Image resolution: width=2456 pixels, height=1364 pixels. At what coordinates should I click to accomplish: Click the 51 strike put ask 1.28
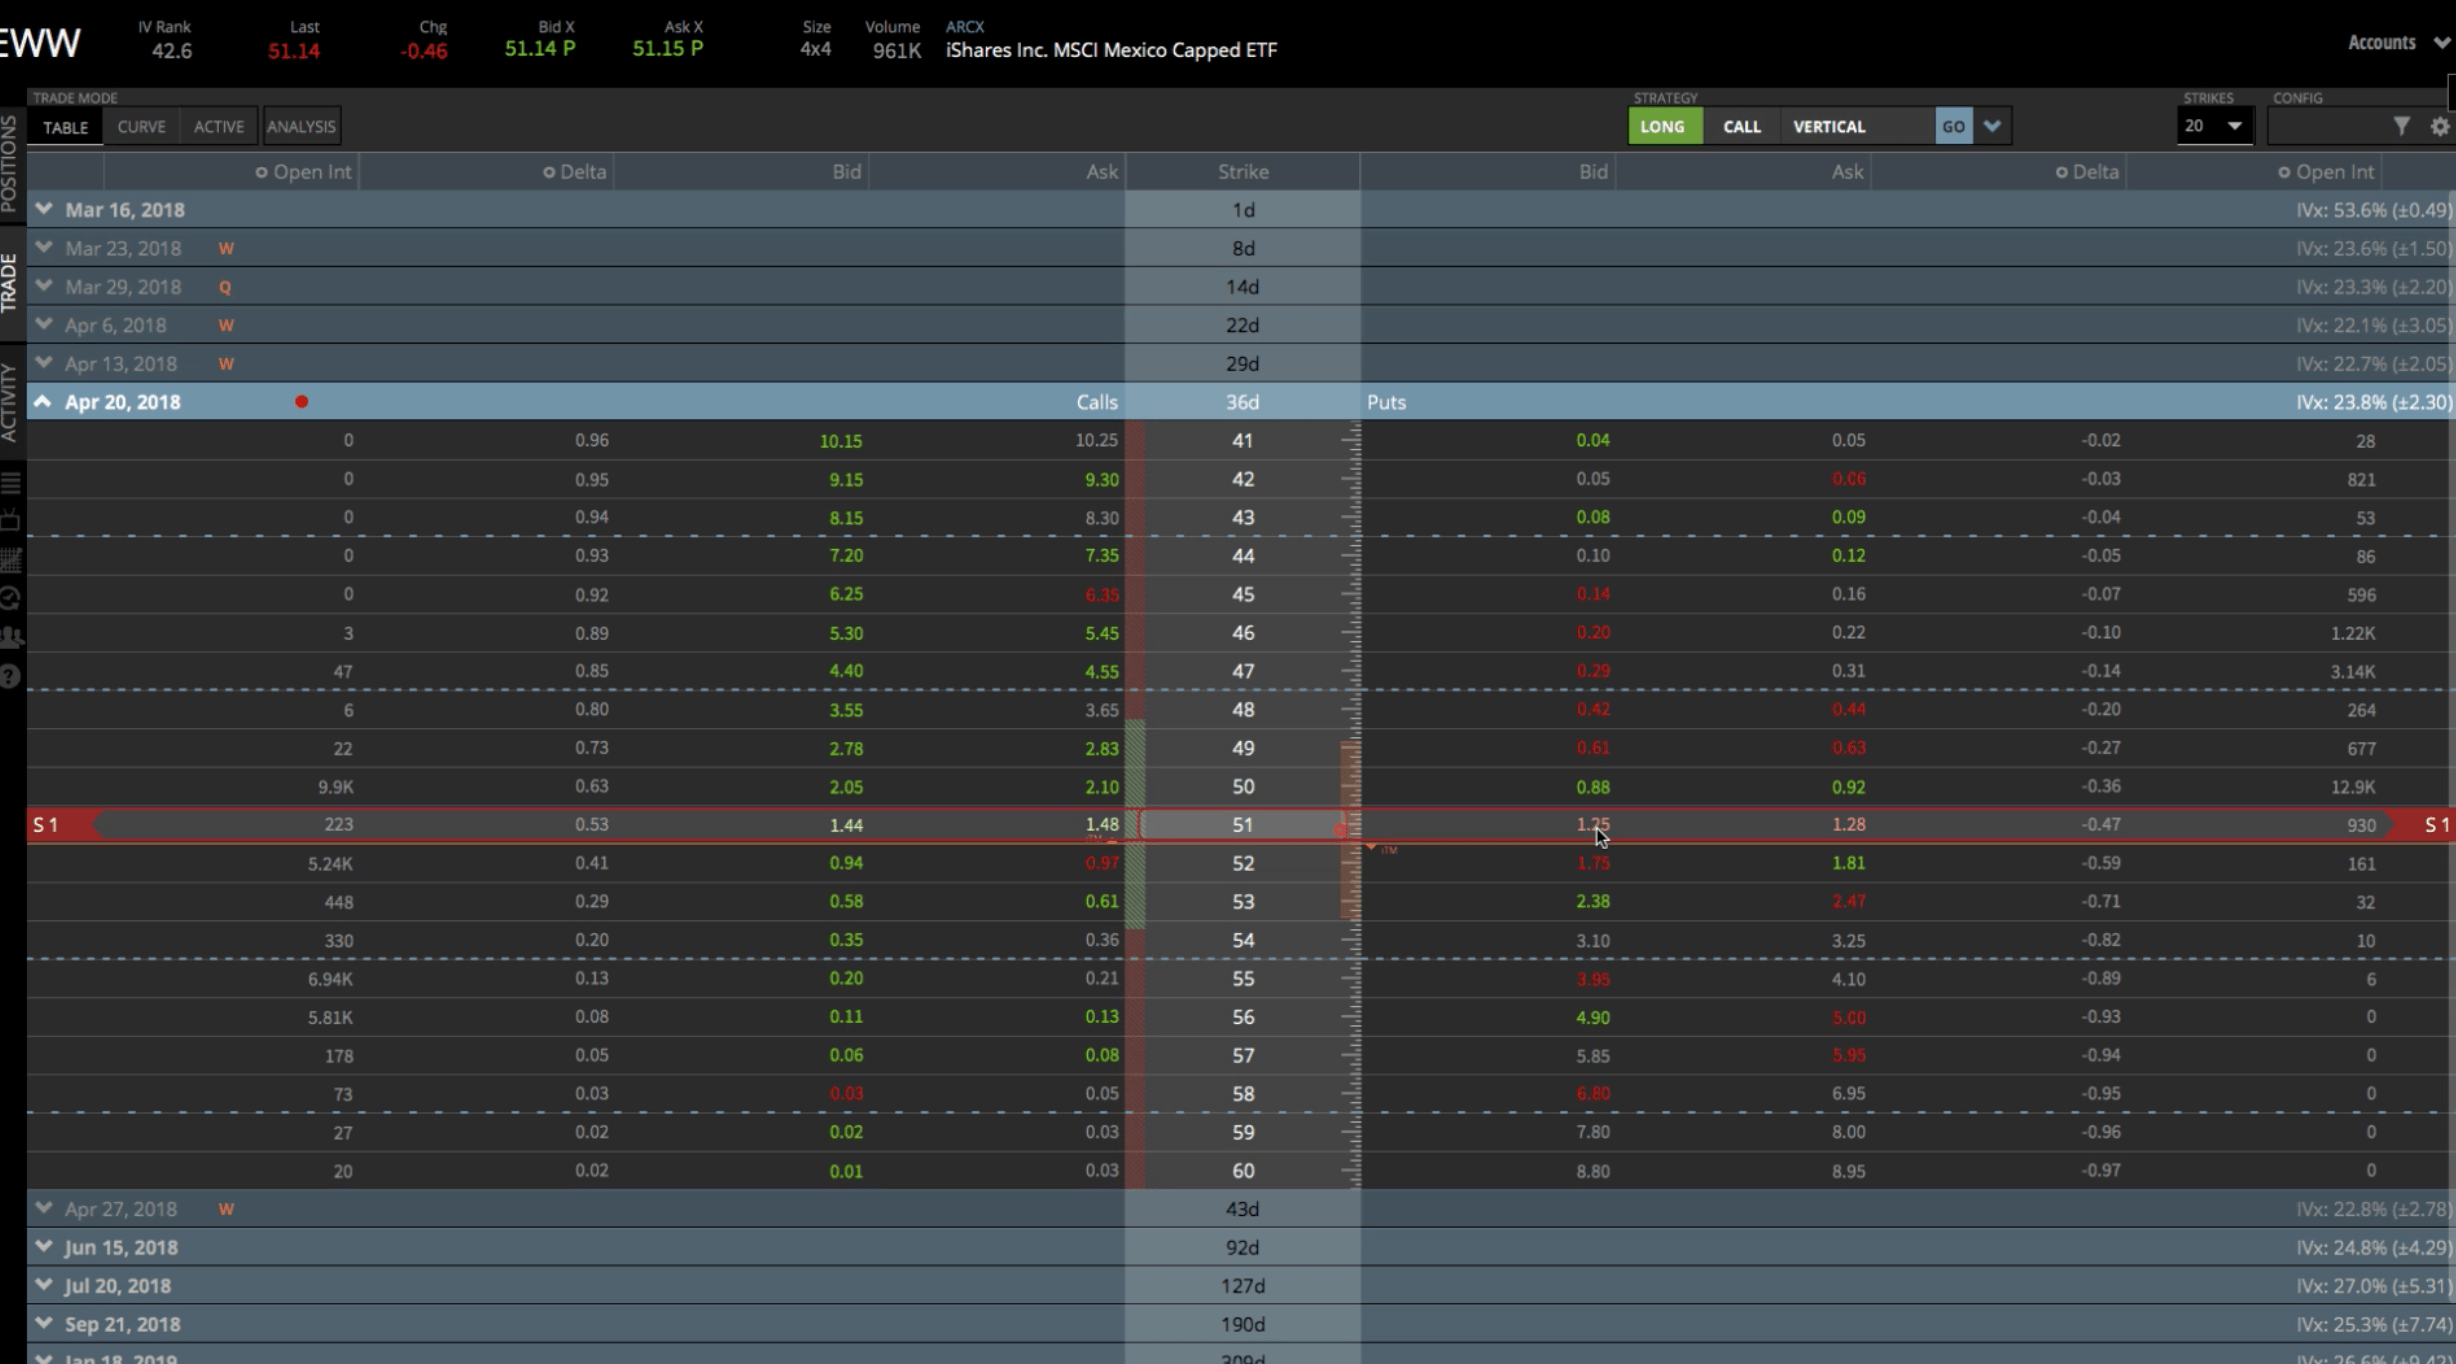1848,824
